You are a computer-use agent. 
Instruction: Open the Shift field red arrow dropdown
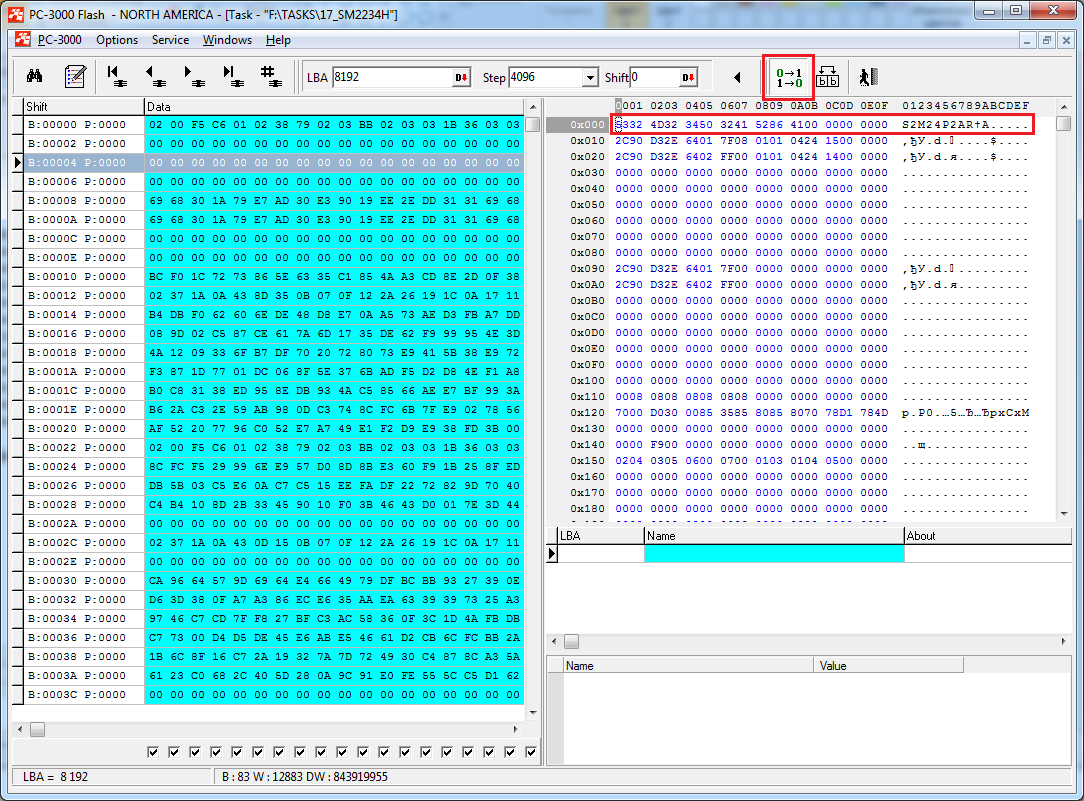pyautogui.click(x=688, y=78)
